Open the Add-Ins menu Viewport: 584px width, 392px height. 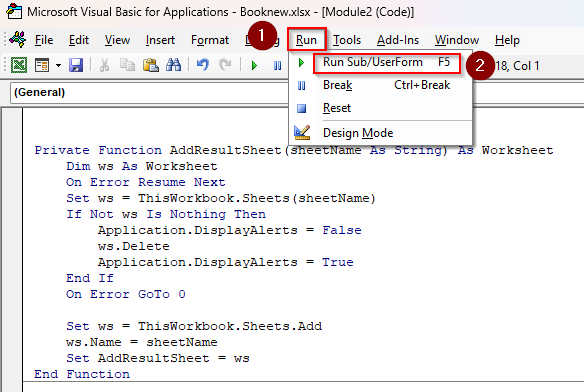(x=398, y=39)
